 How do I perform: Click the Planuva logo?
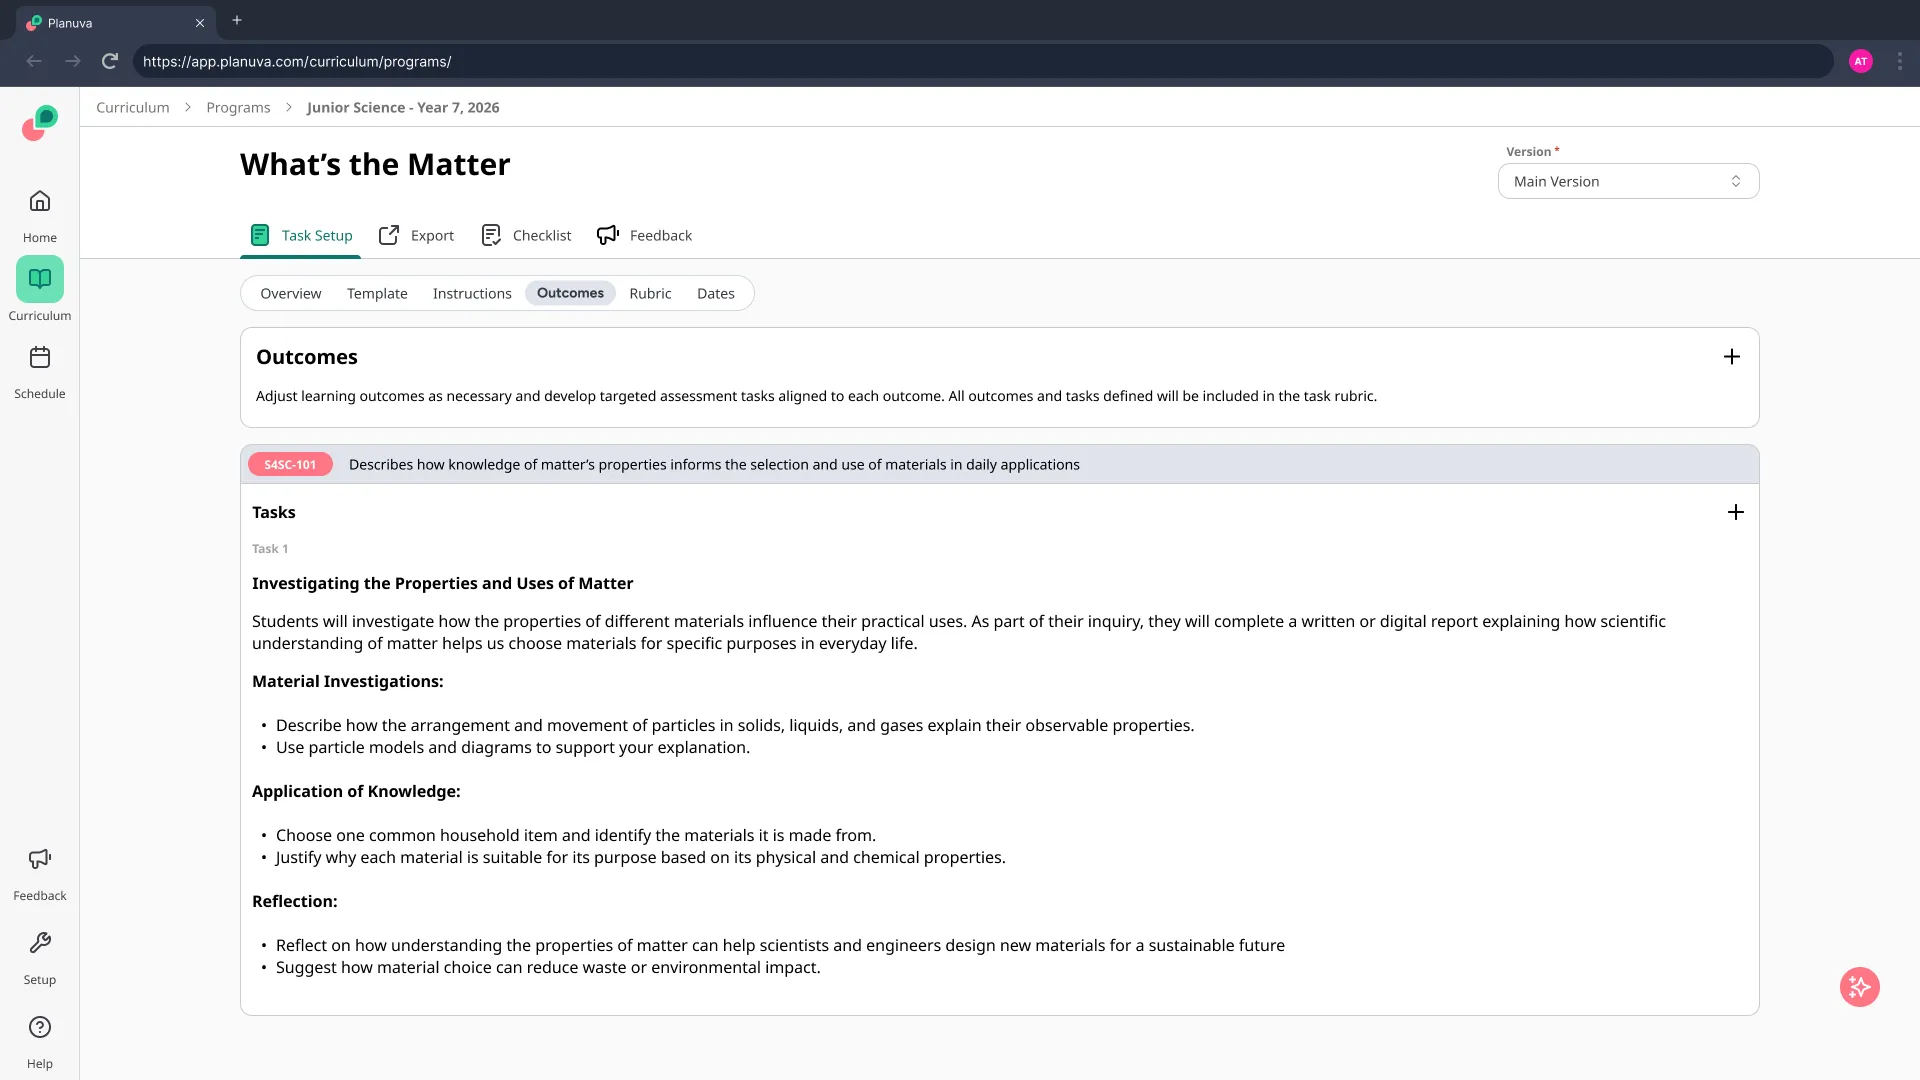click(40, 123)
